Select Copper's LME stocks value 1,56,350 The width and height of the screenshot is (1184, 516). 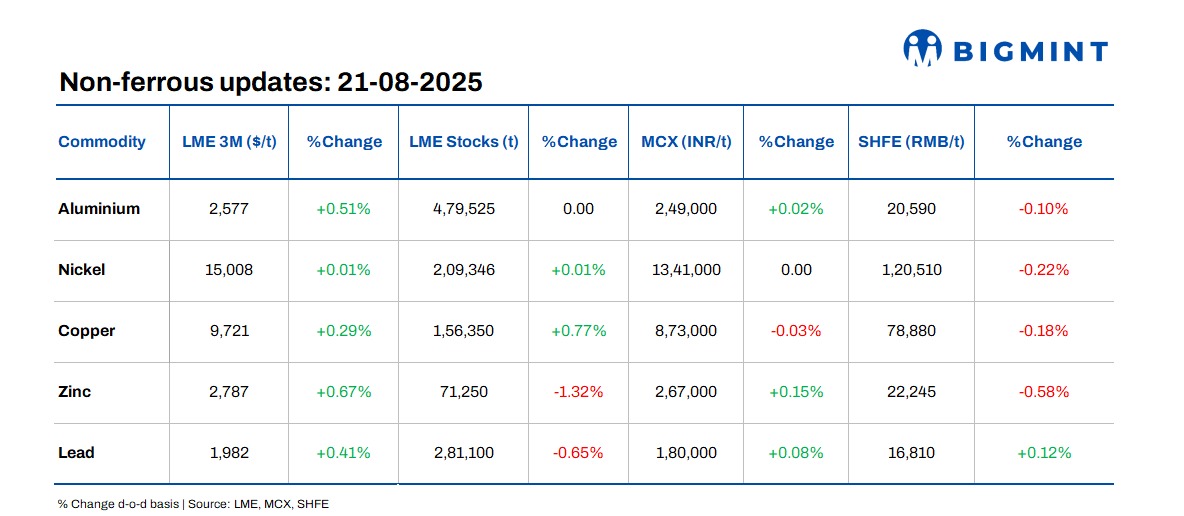point(464,331)
